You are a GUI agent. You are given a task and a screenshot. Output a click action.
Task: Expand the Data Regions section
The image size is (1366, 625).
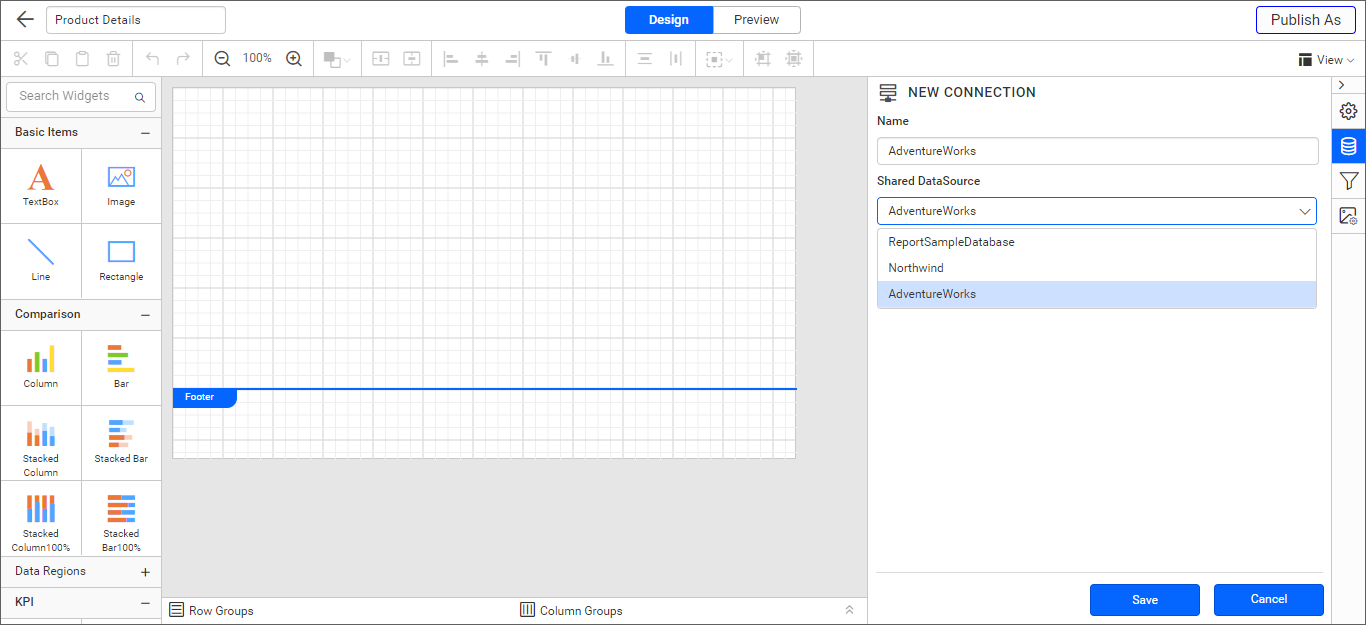pos(146,570)
